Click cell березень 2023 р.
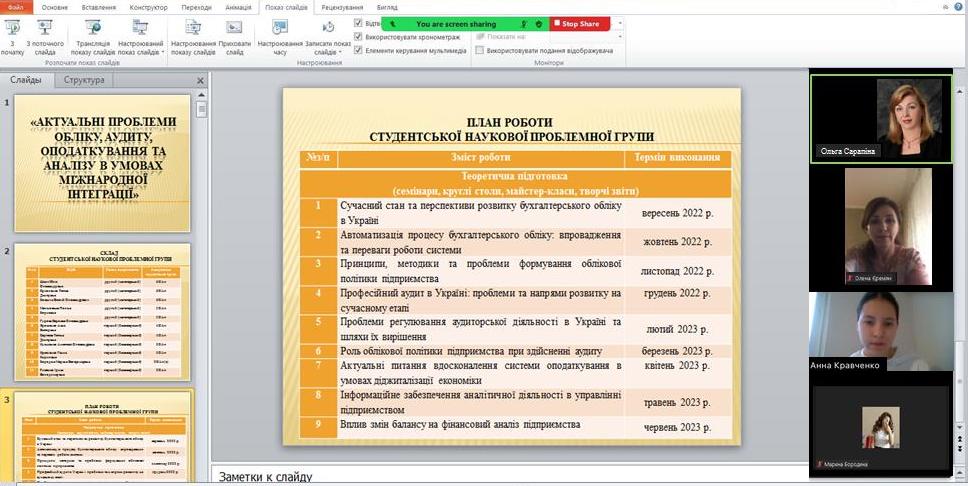 pyautogui.click(x=677, y=351)
